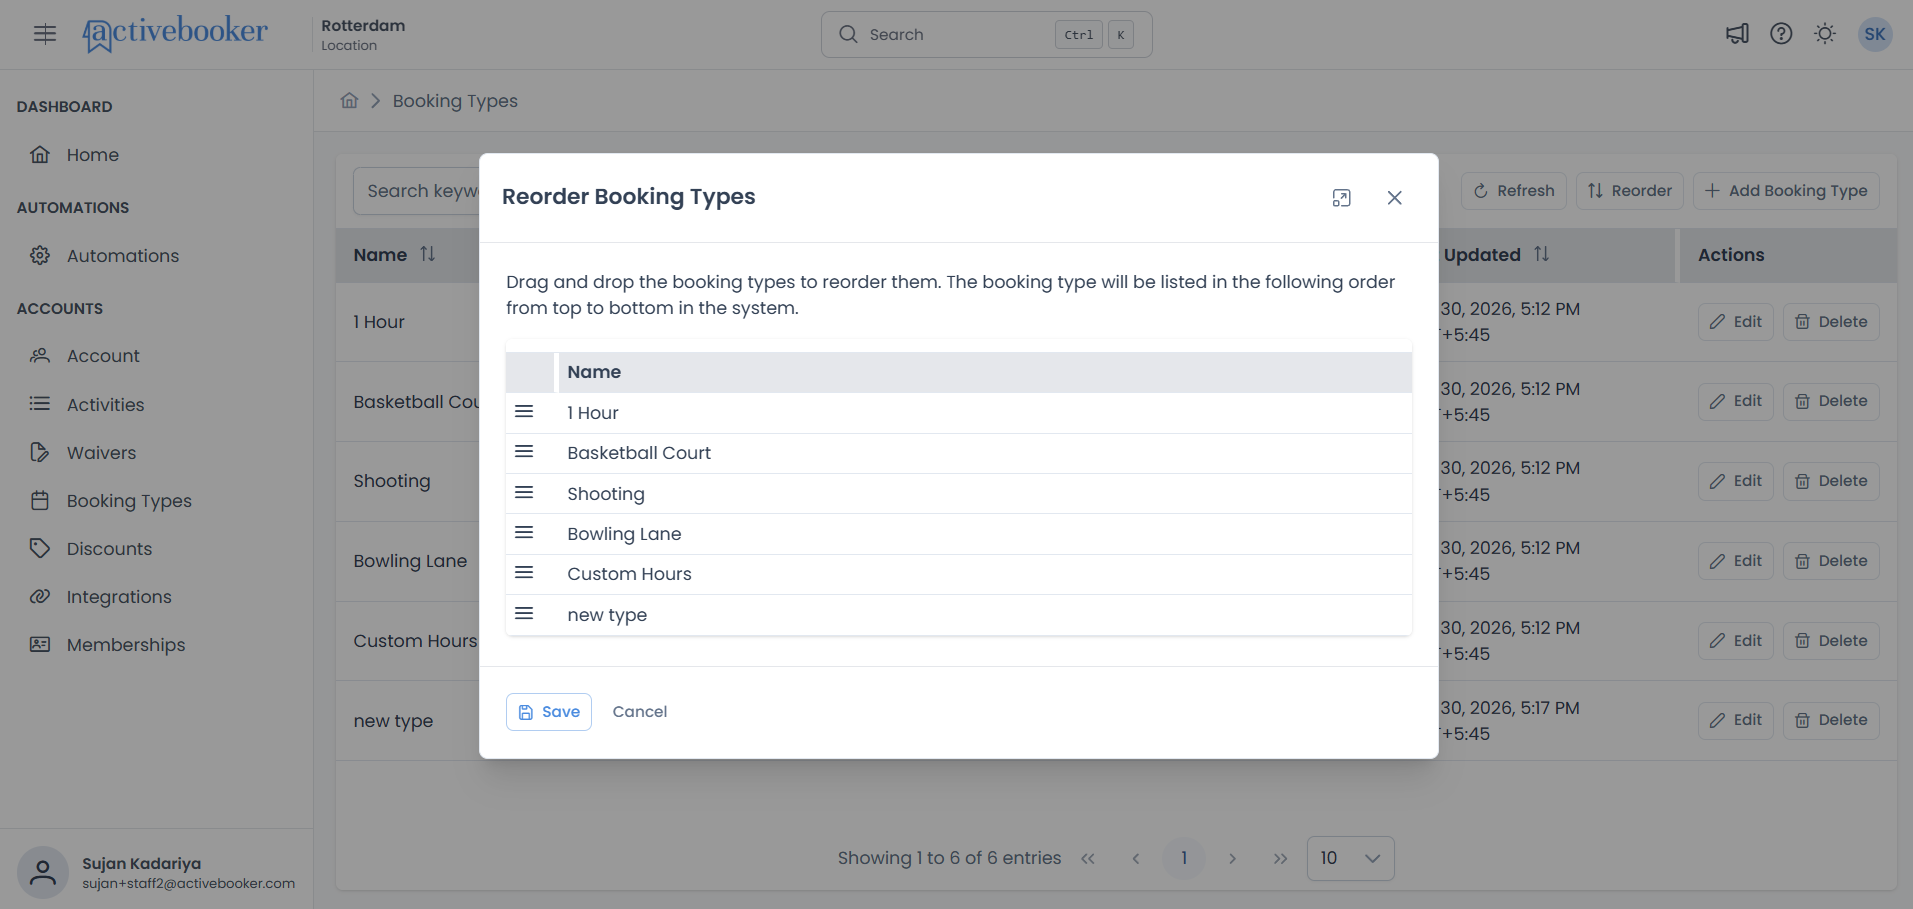Image resolution: width=1913 pixels, height=909 pixels.
Task: Edit the Shooting booking type
Action: click(1736, 481)
